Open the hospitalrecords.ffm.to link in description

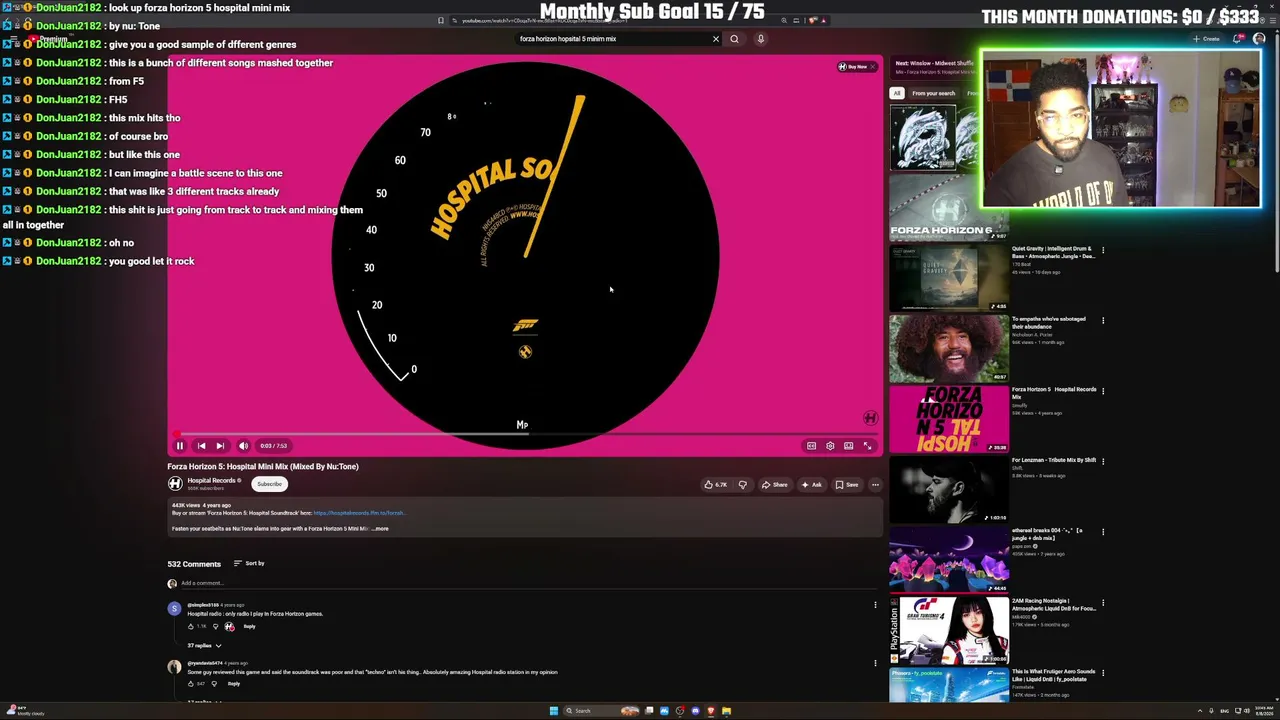[x=358, y=513]
